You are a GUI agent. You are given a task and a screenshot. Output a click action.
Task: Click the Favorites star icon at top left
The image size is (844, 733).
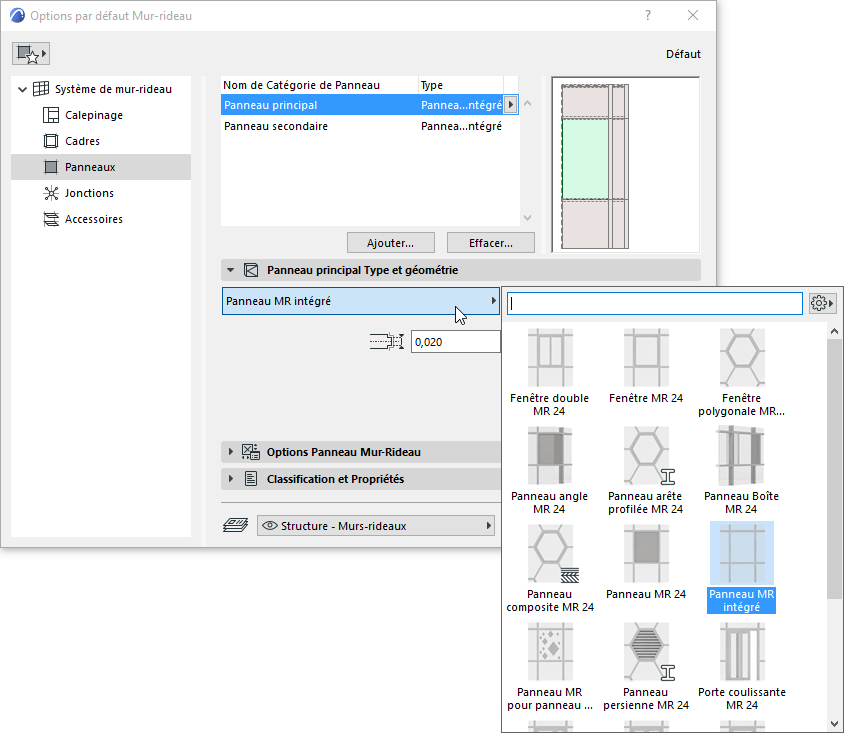(30, 52)
